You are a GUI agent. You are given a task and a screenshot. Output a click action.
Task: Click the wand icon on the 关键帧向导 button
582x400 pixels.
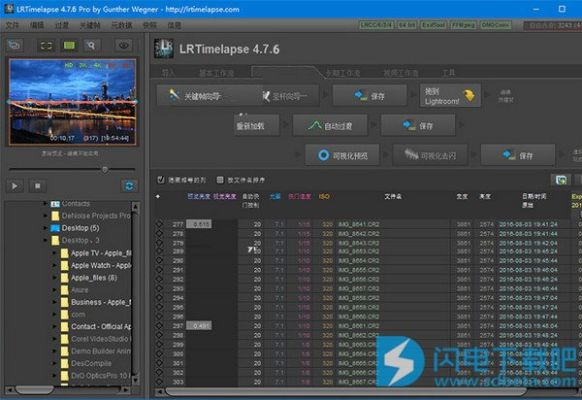click(174, 95)
